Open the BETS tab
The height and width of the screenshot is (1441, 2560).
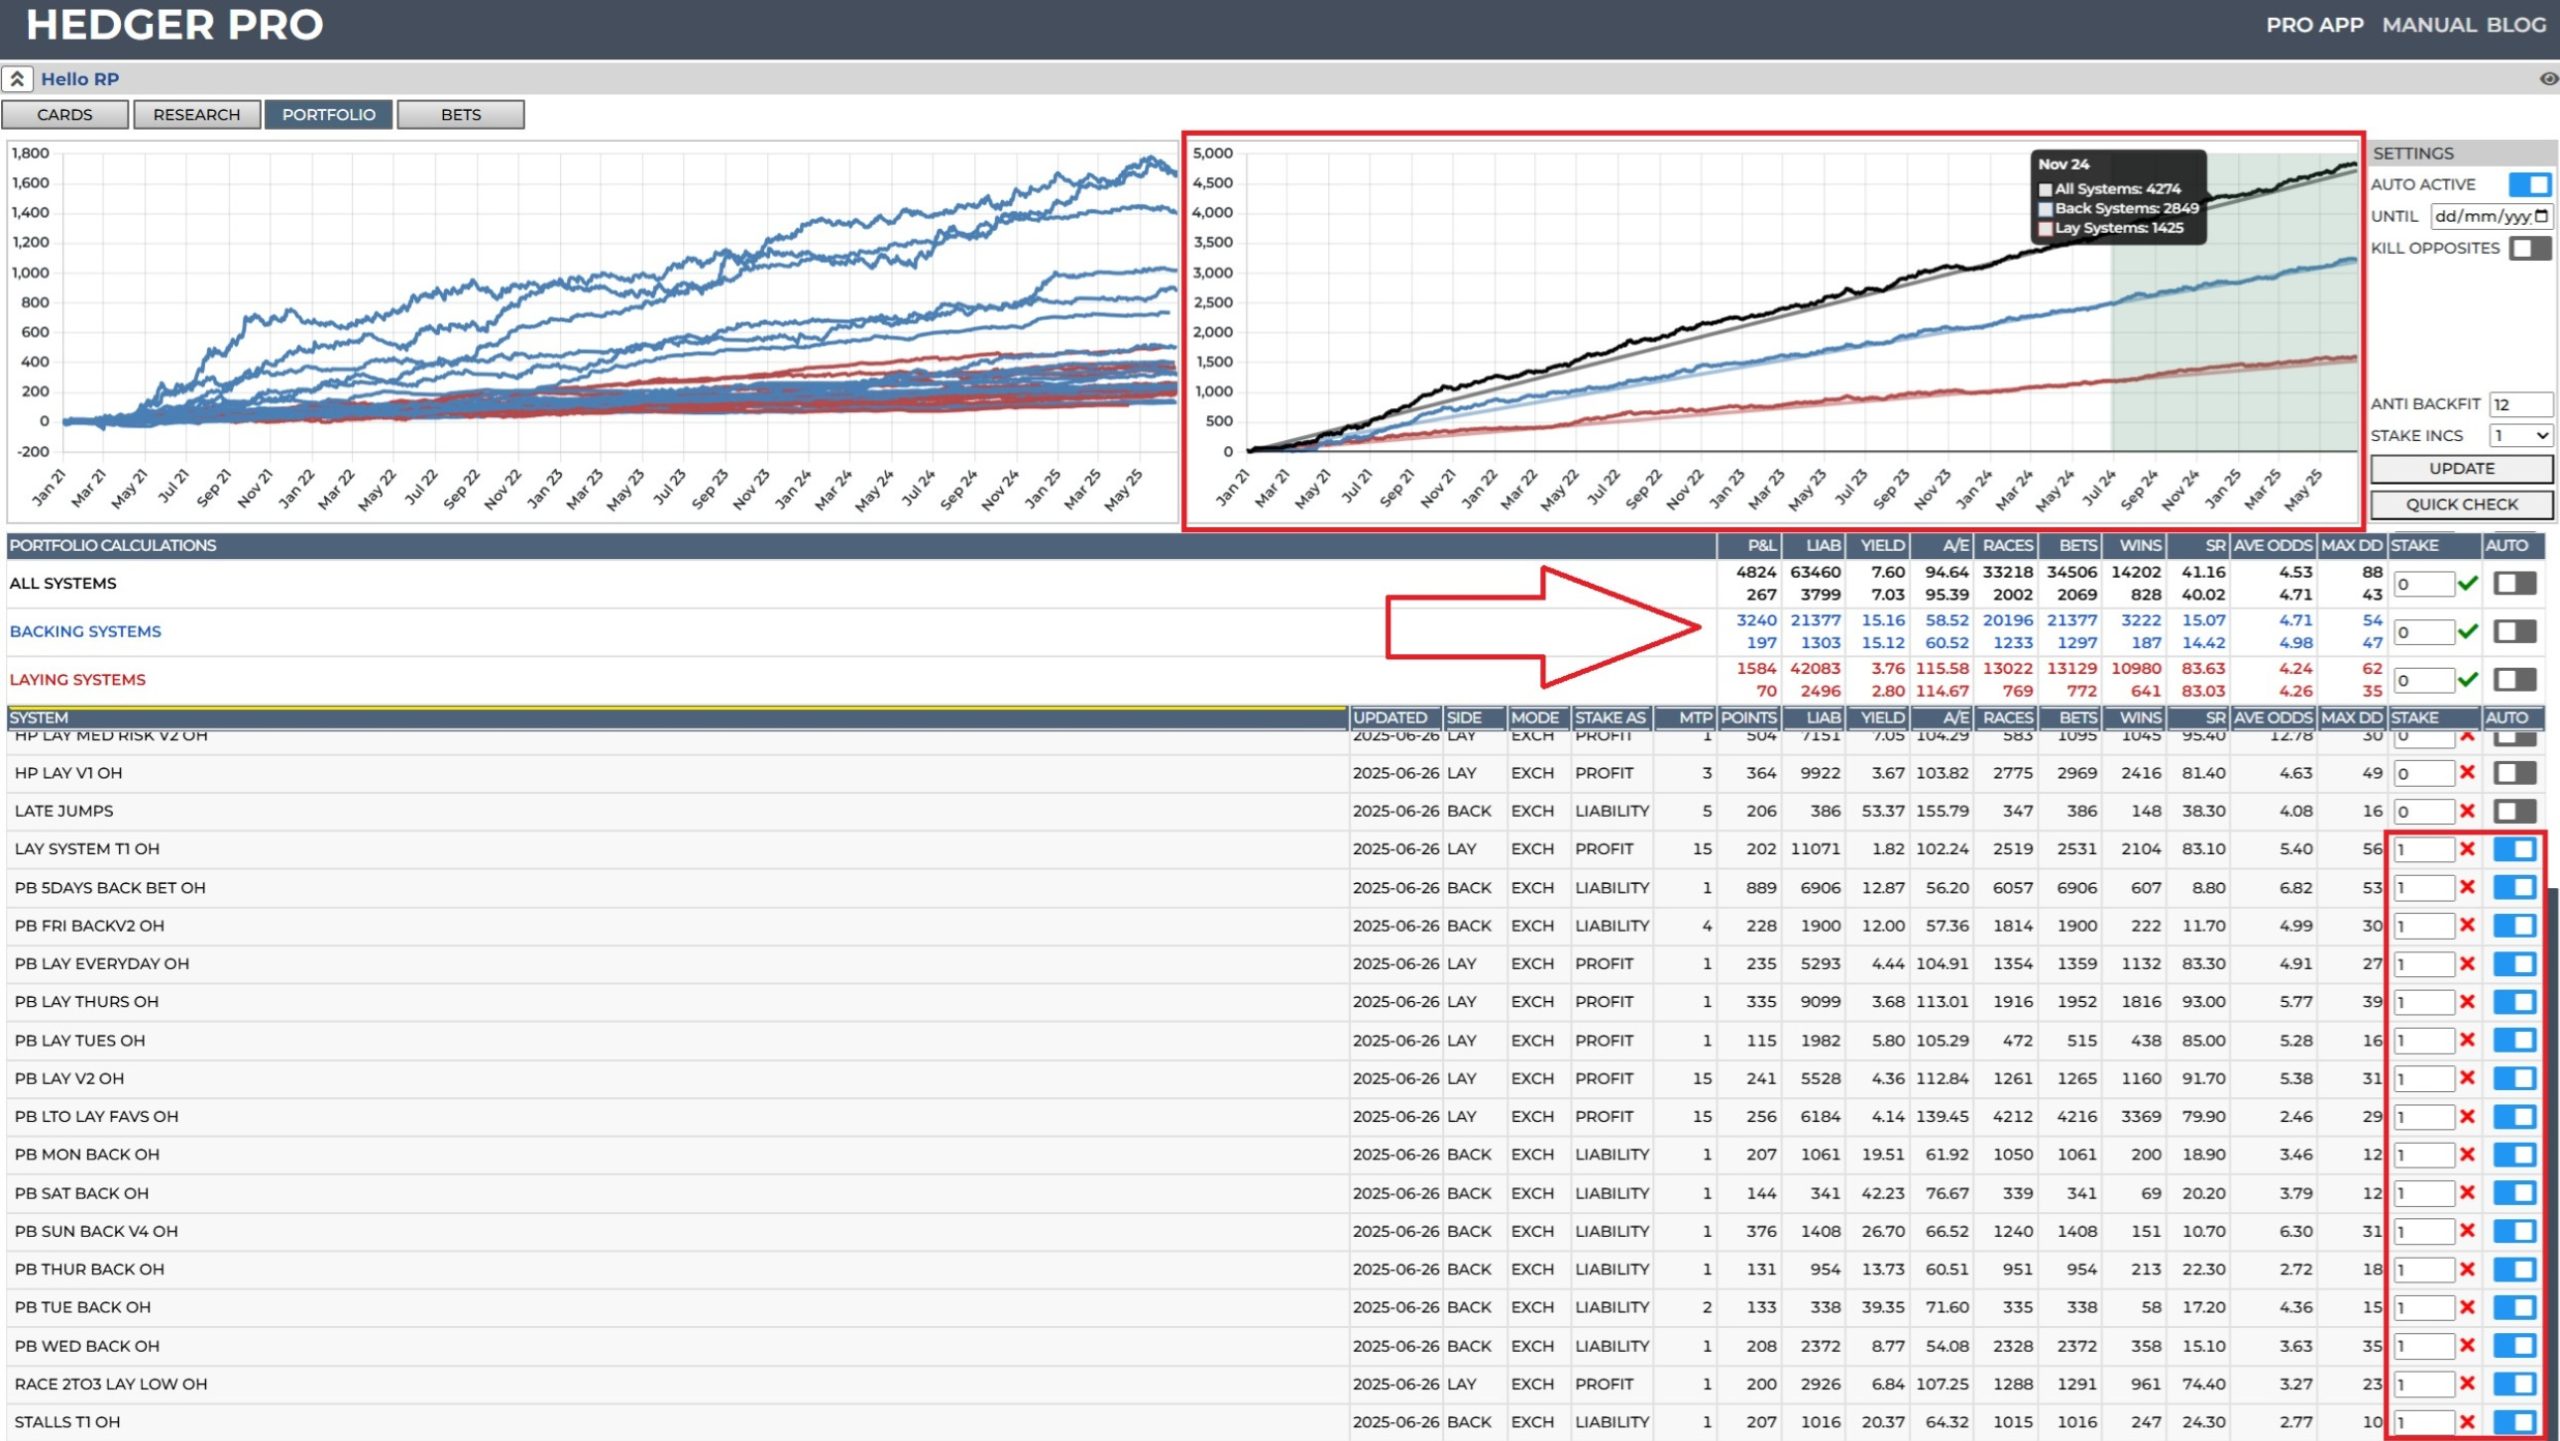(461, 114)
